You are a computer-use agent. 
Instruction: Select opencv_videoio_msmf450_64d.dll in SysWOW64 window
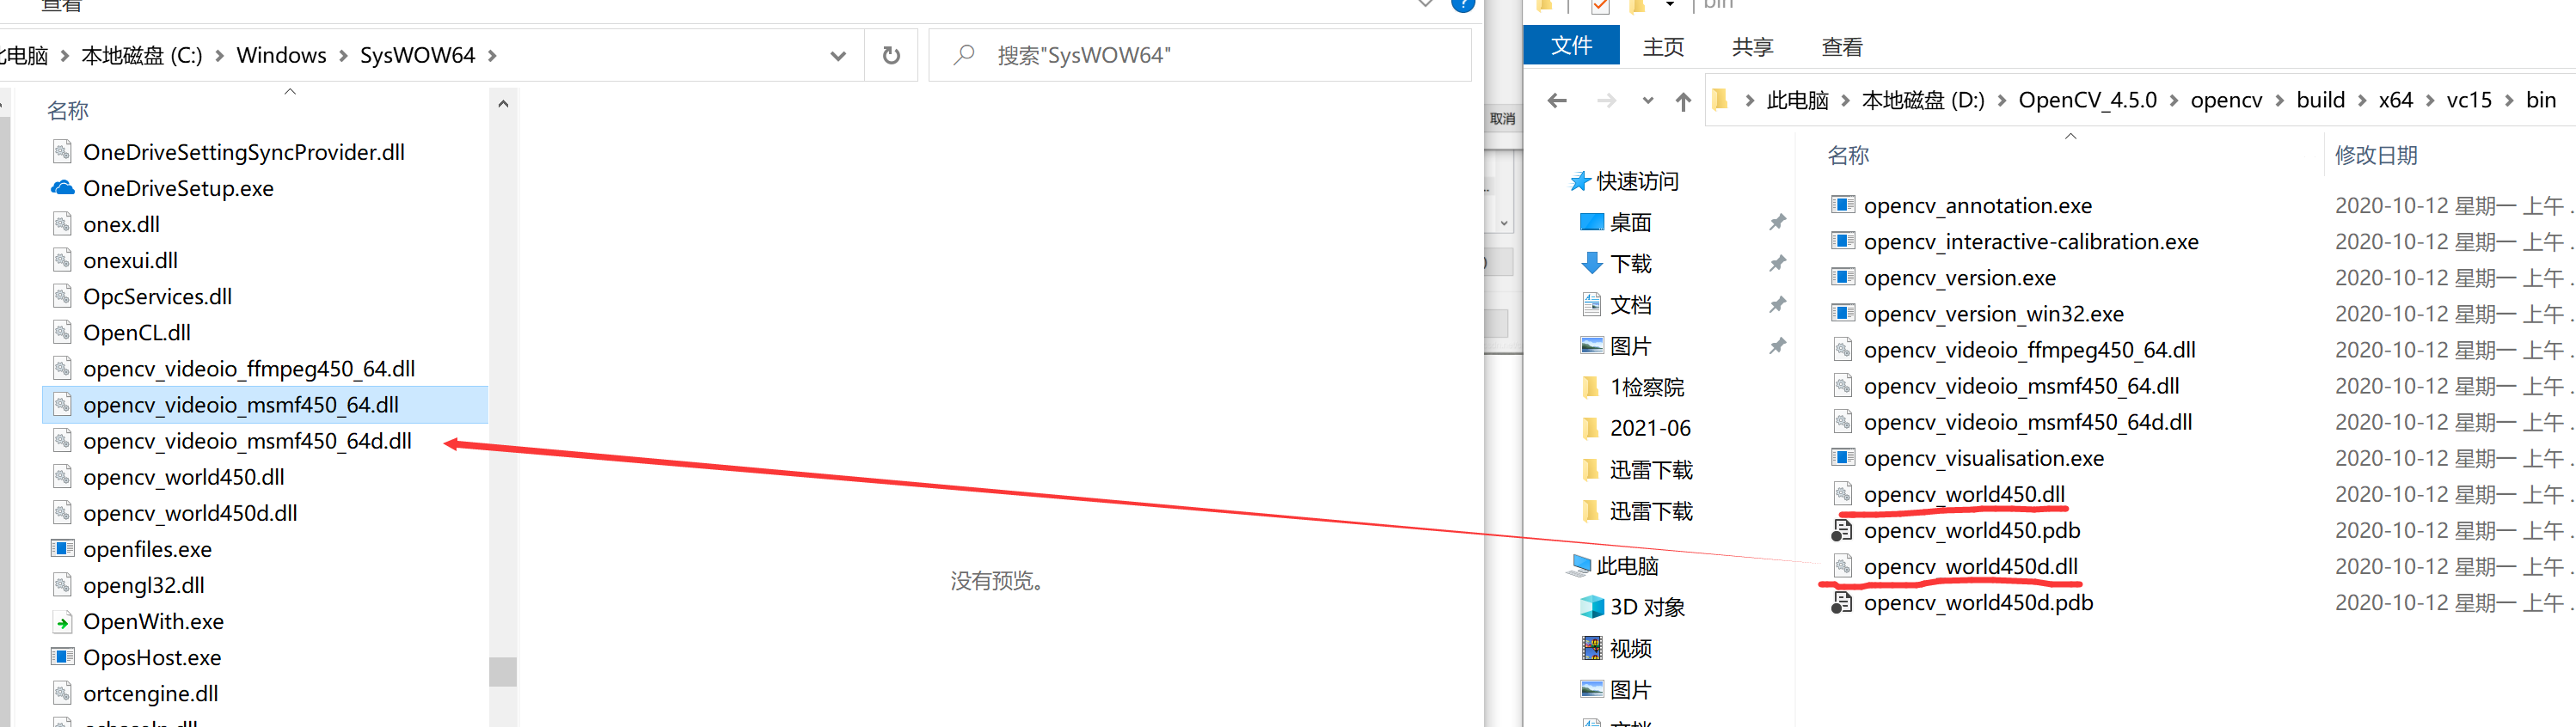click(247, 441)
